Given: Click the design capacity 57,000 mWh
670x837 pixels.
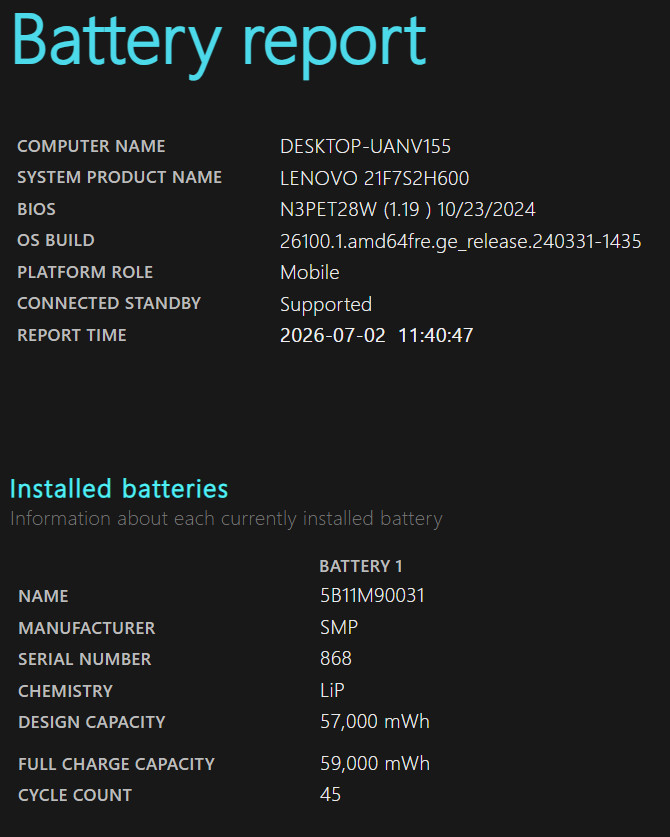Looking at the screenshot, I should click(x=374, y=722).
